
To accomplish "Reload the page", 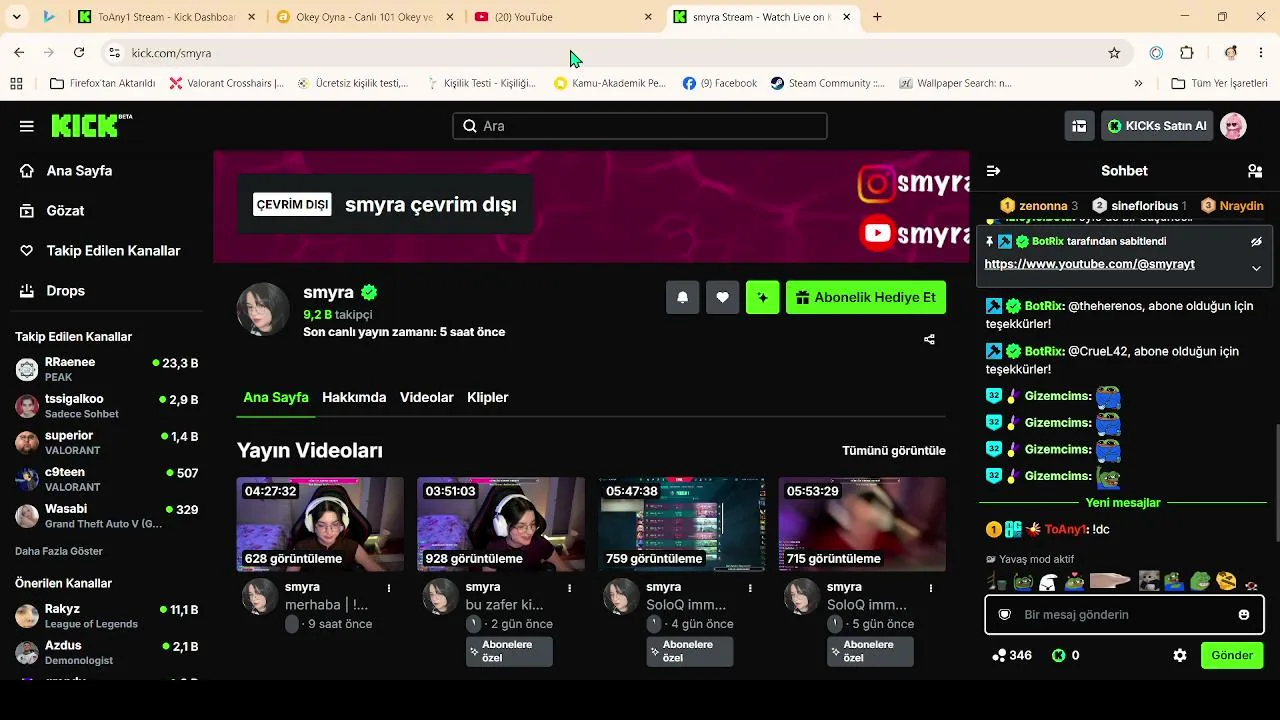I will point(79,53).
